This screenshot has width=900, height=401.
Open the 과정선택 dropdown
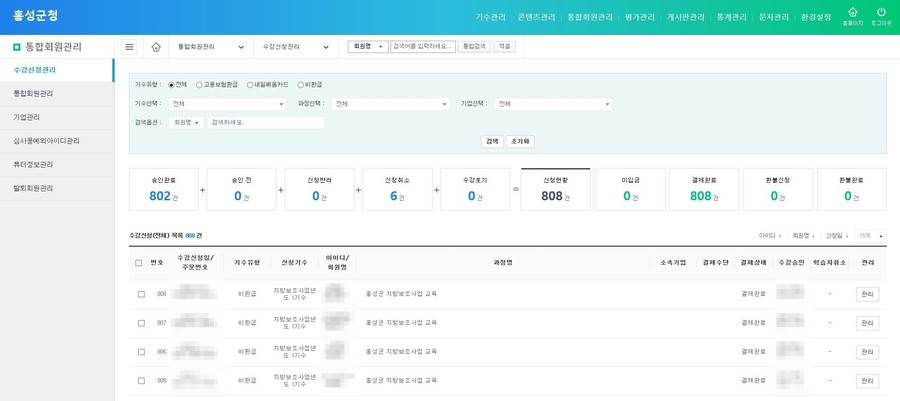tap(390, 104)
